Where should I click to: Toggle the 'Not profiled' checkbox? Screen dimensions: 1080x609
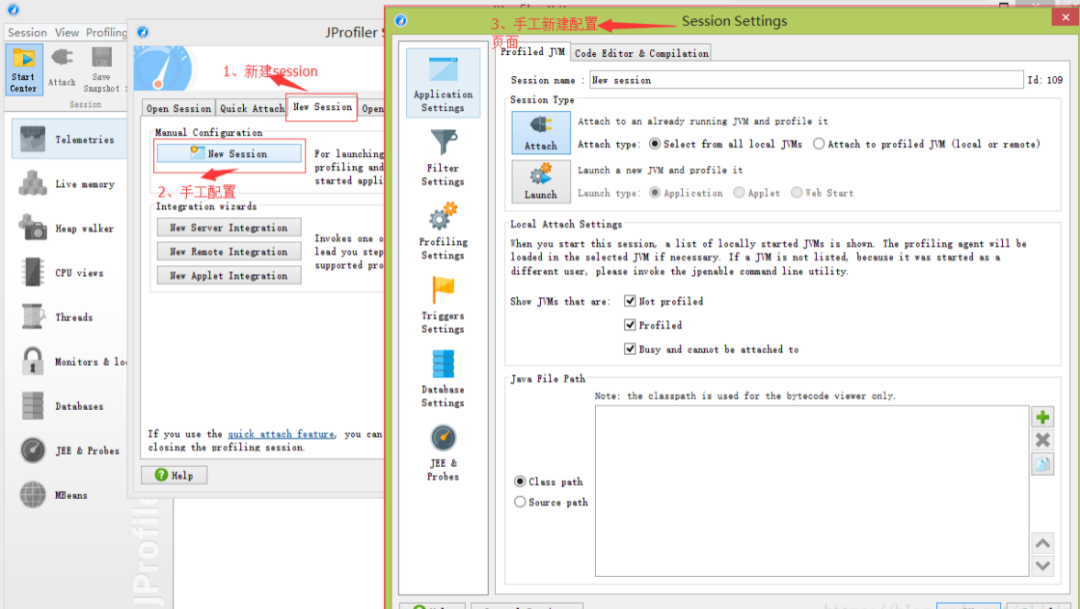[630, 301]
